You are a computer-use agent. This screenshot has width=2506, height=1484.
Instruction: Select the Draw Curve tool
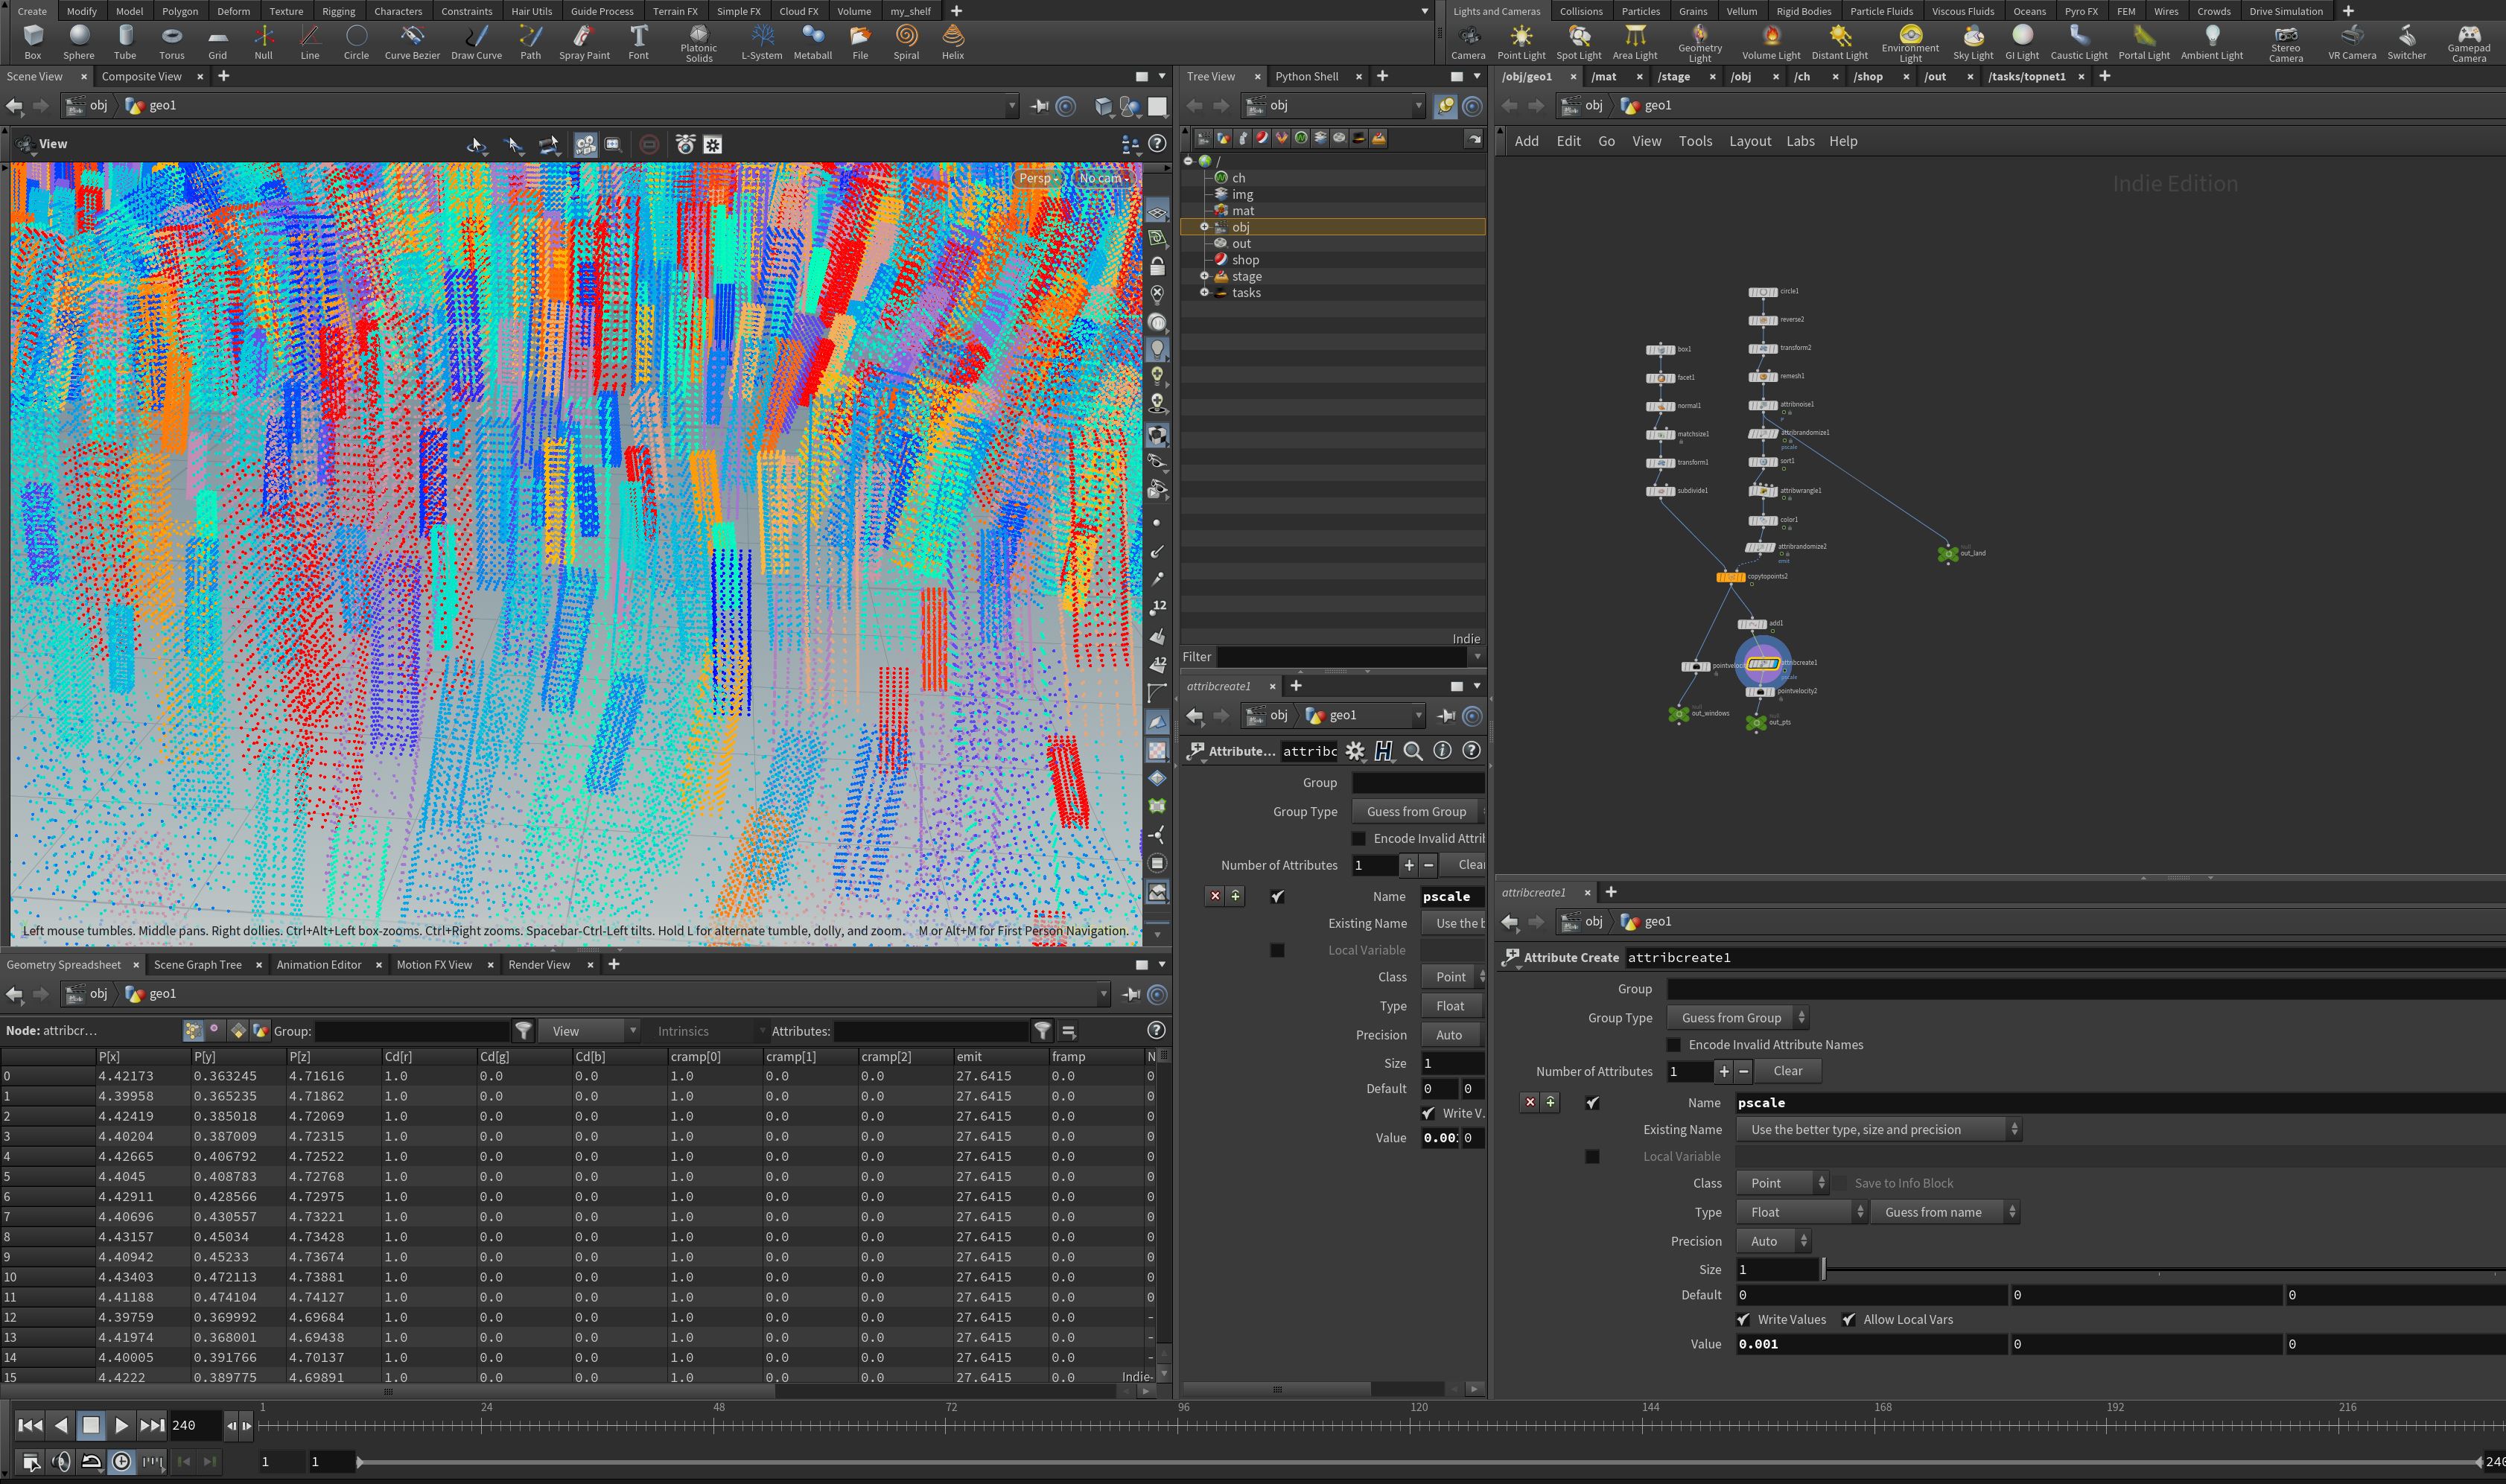[x=476, y=42]
